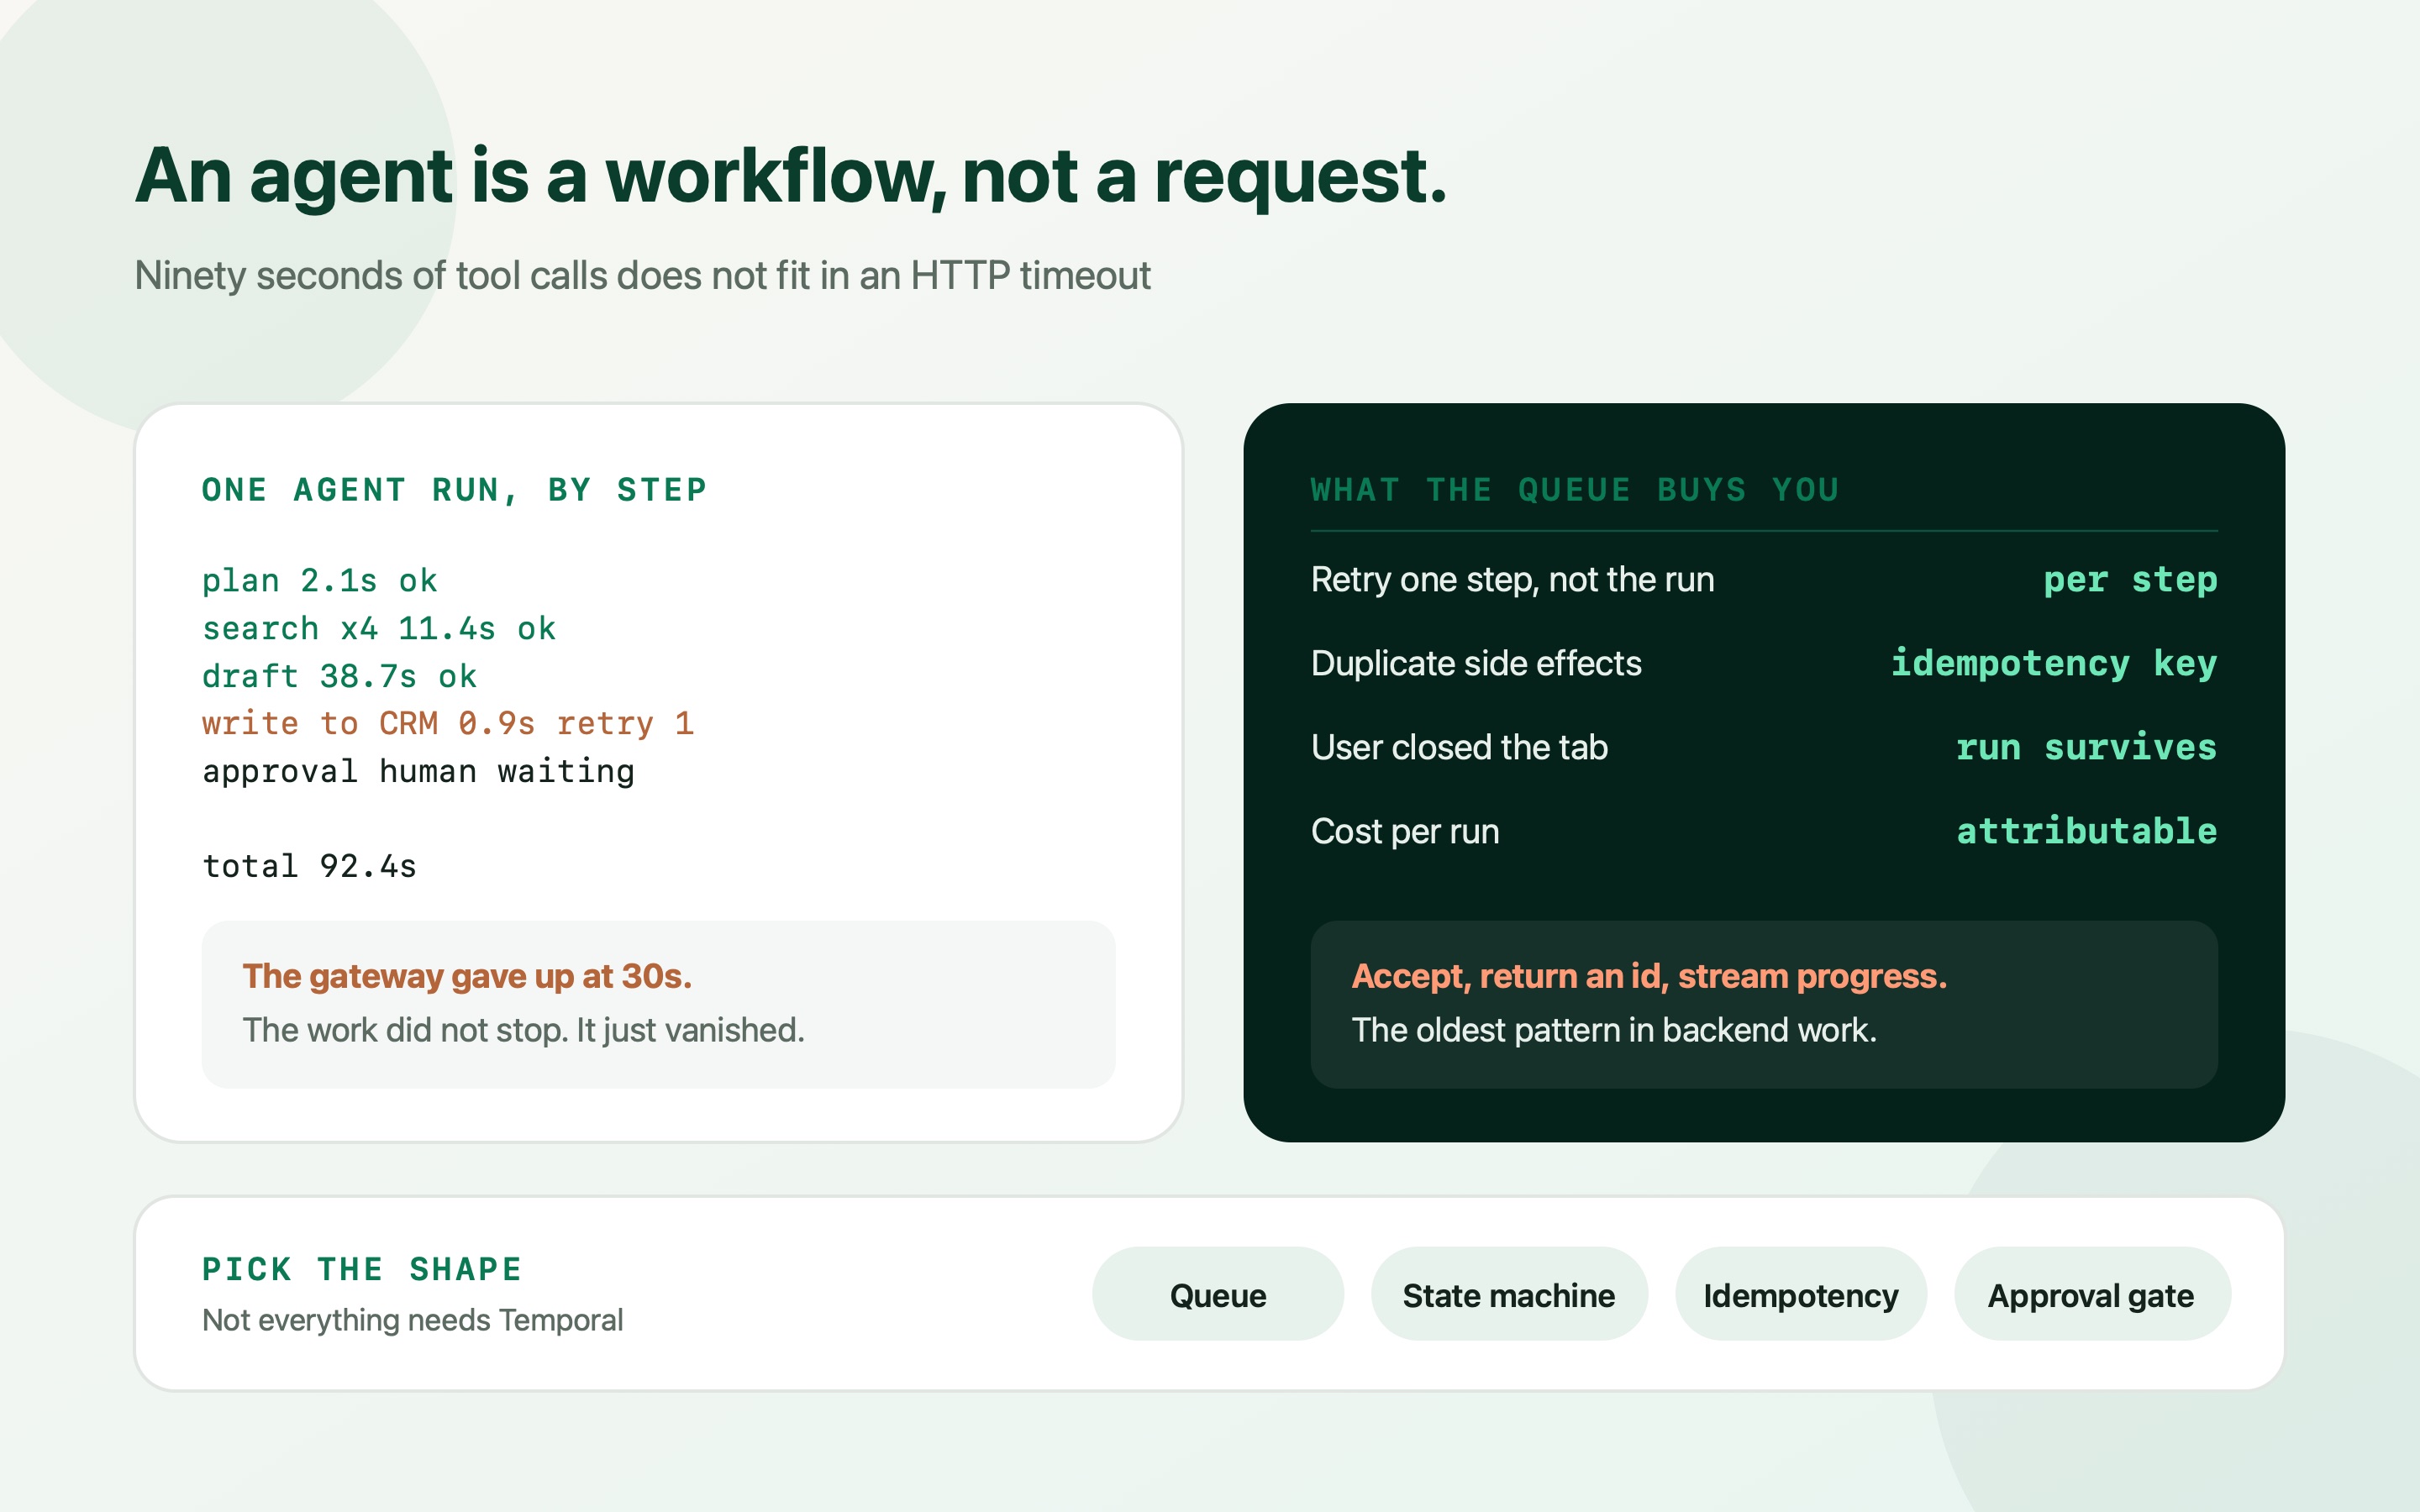
Task: Select the line 'write to CRM 0.9s retry 1'
Action: 448,723
